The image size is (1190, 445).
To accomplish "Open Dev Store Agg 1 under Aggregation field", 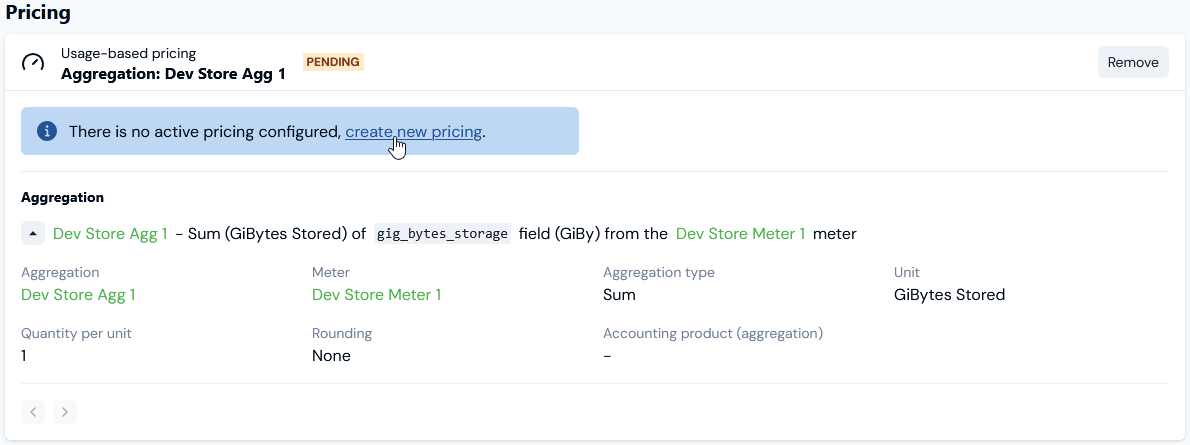I will pyautogui.click(x=78, y=295).
